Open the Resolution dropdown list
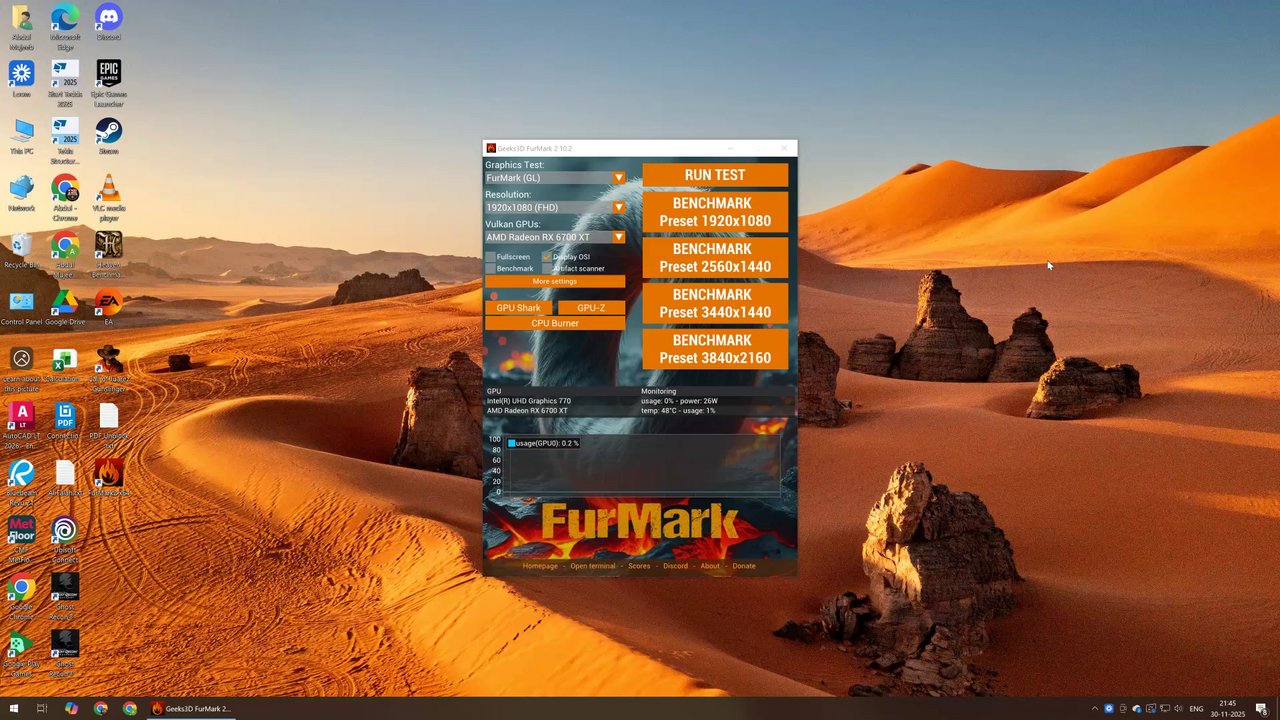The image size is (1280, 720). [x=618, y=208]
